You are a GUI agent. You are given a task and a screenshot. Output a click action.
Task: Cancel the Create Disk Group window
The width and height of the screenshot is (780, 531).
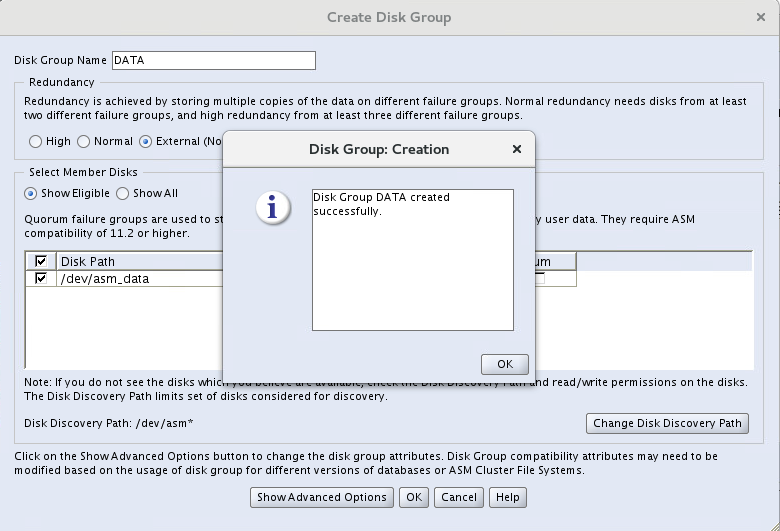click(x=459, y=497)
